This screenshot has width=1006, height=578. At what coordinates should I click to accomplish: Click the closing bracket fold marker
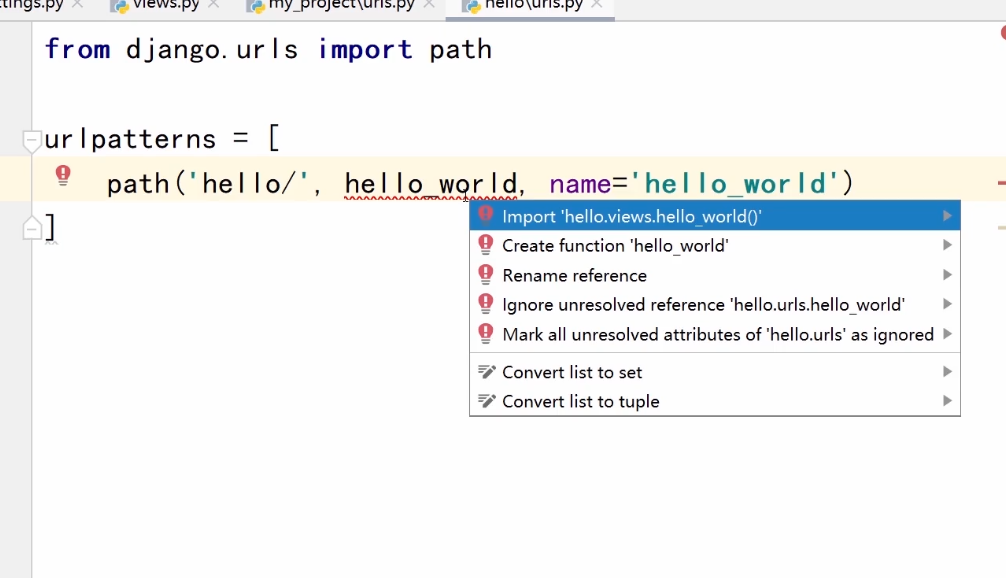pos(32,228)
